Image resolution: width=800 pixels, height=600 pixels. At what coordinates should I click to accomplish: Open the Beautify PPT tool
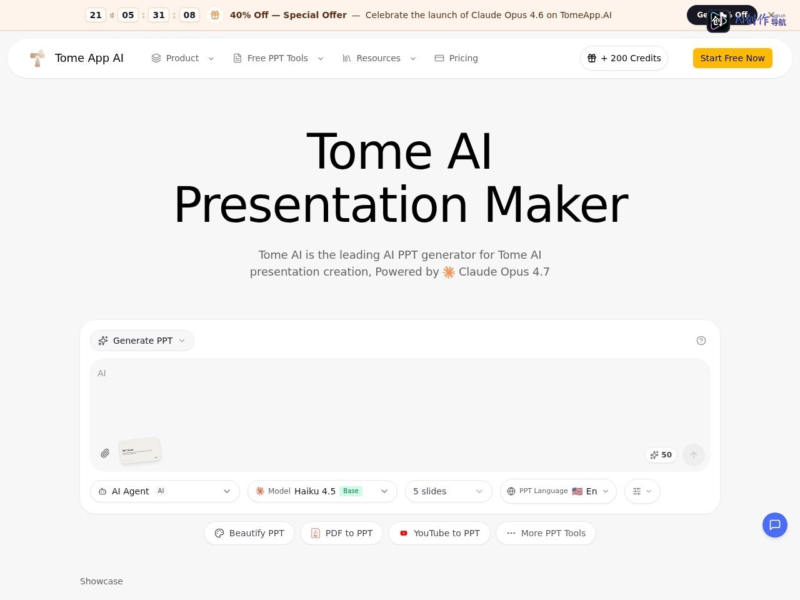[x=249, y=533]
